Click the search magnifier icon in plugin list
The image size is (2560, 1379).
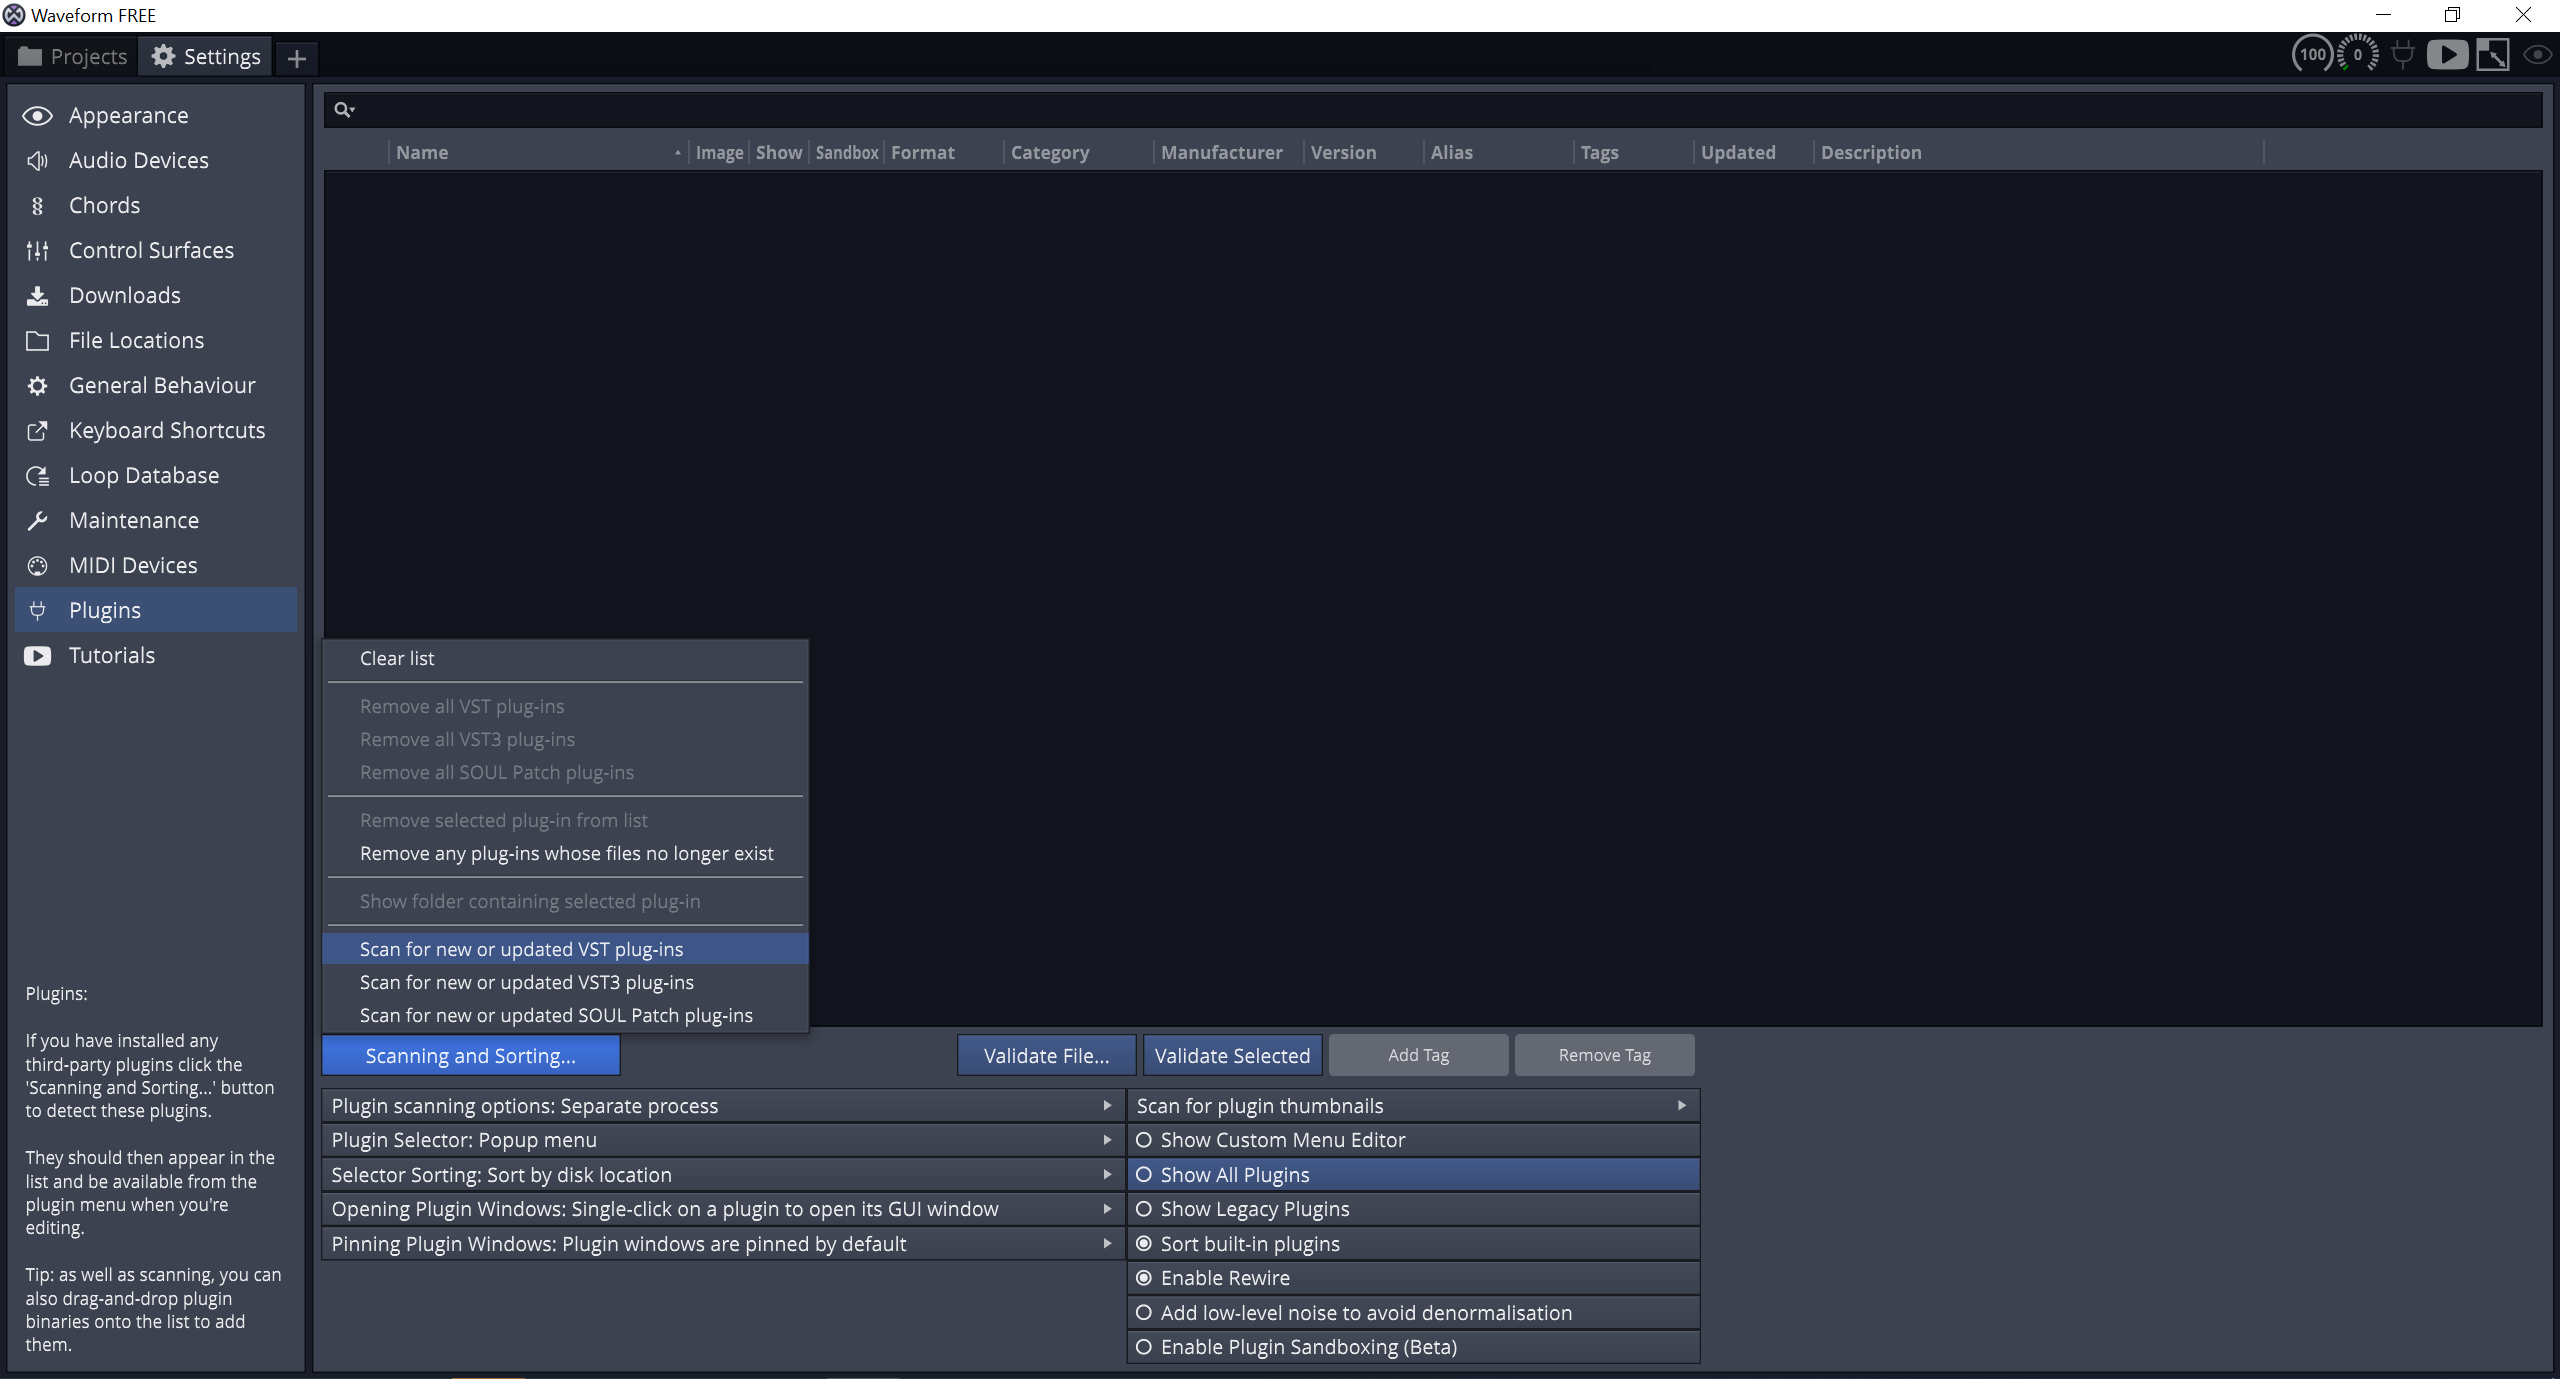point(343,110)
